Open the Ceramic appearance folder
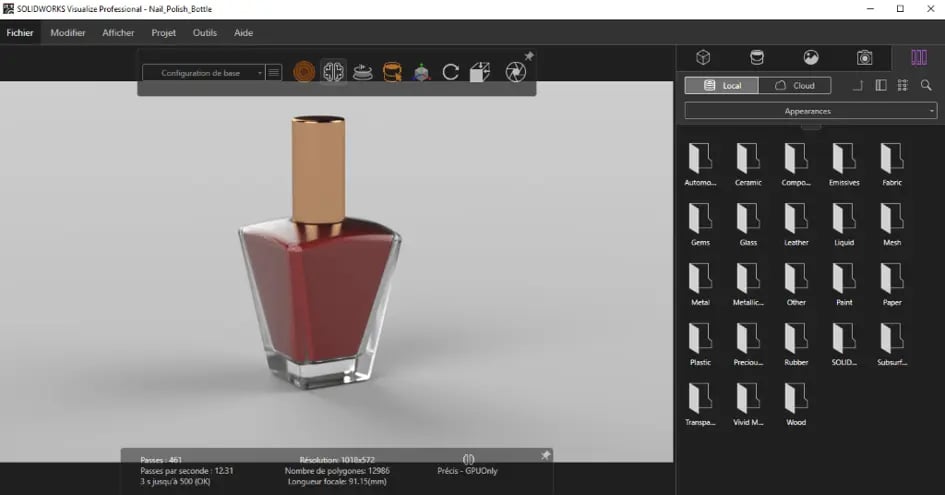This screenshot has width=945, height=495. (x=748, y=164)
